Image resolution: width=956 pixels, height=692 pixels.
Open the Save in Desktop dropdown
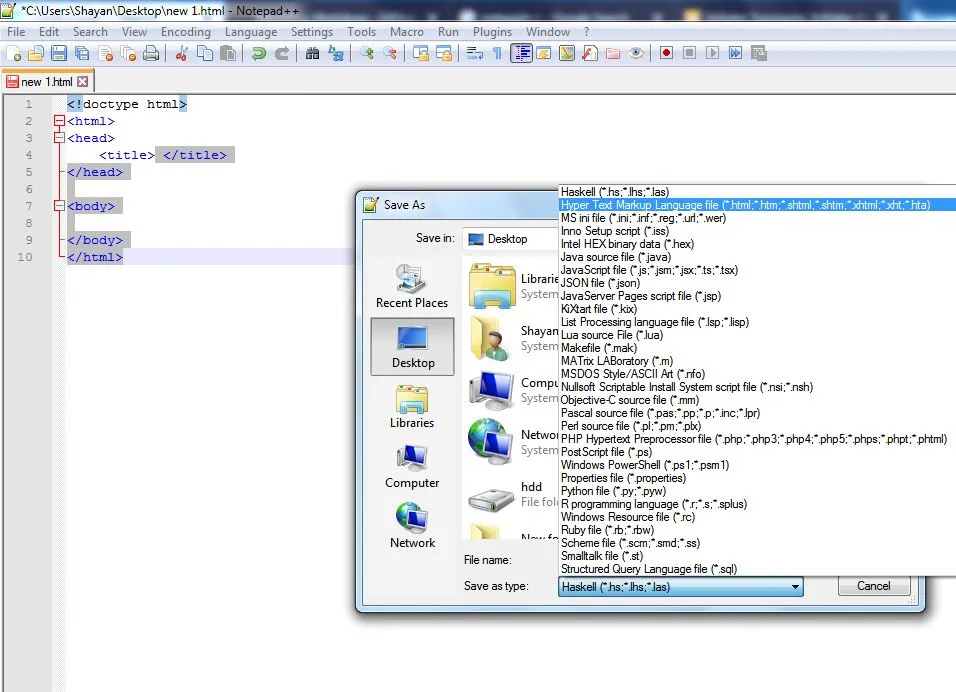pos(512,239)
